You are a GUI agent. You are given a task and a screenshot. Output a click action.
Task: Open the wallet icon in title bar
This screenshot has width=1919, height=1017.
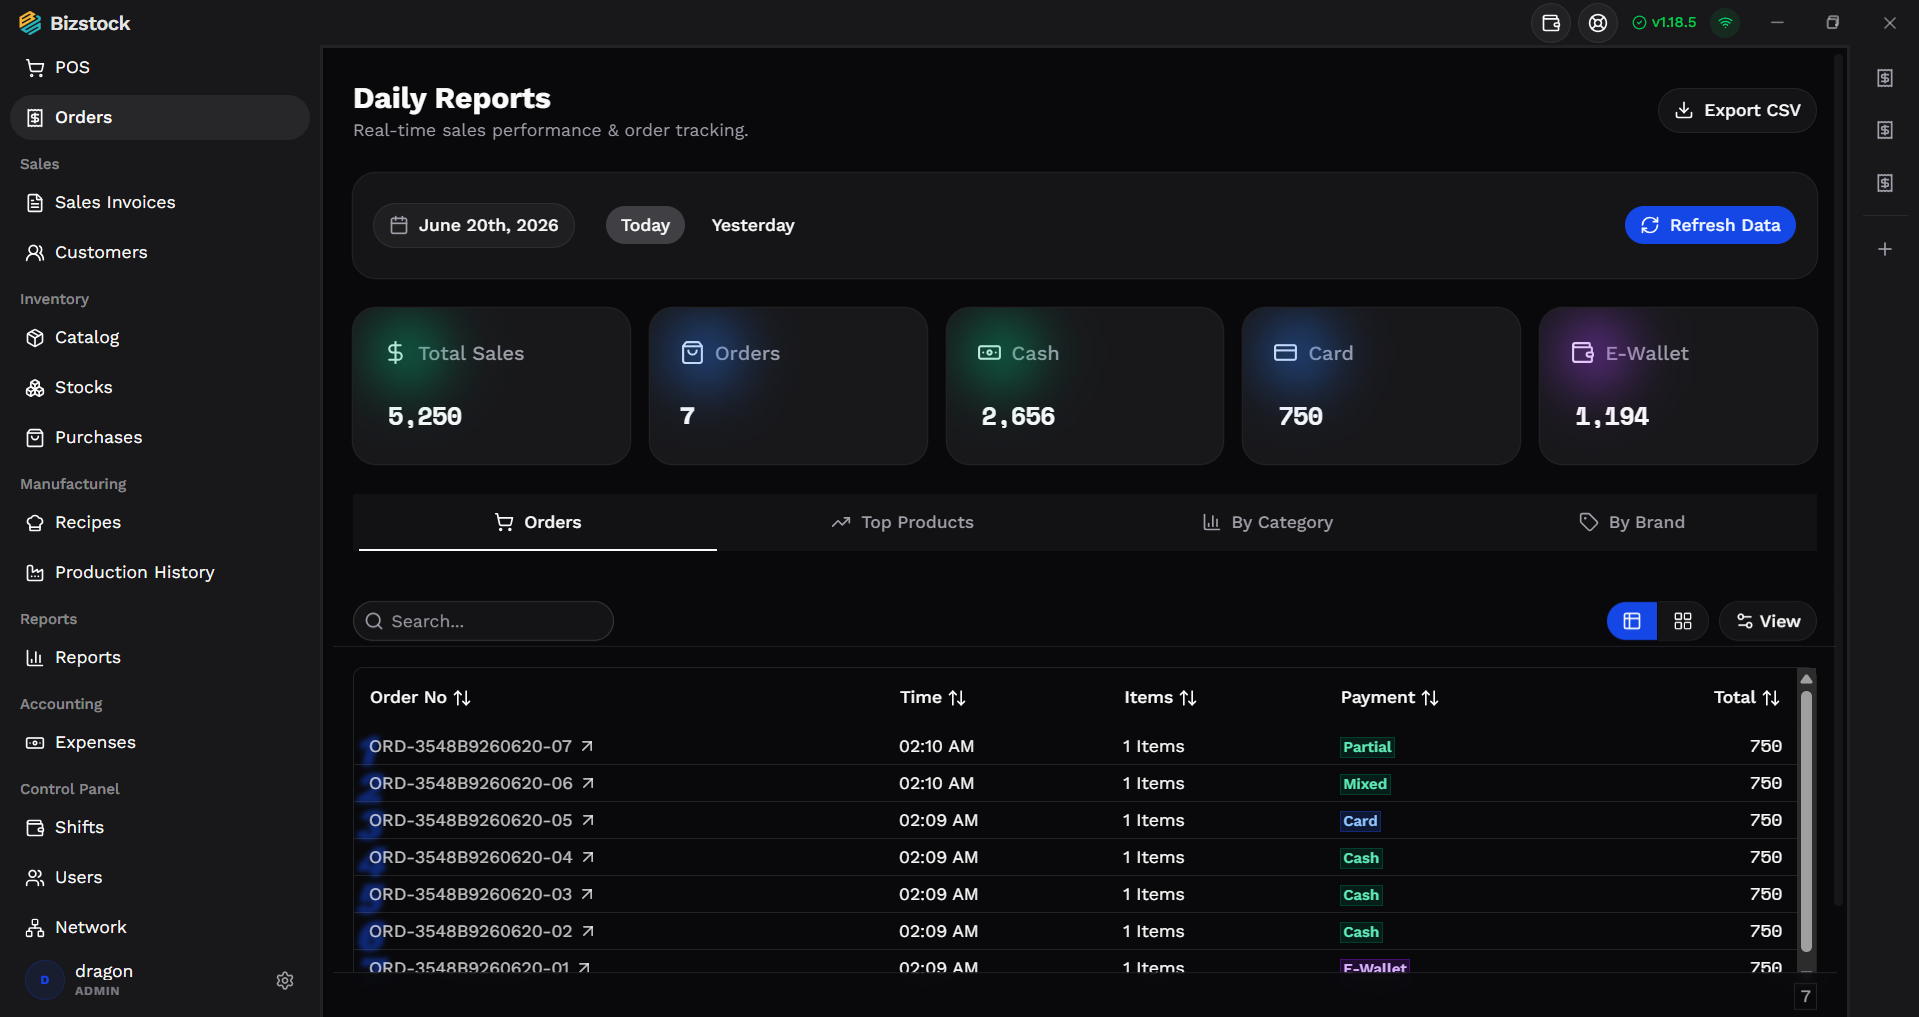1551,23
